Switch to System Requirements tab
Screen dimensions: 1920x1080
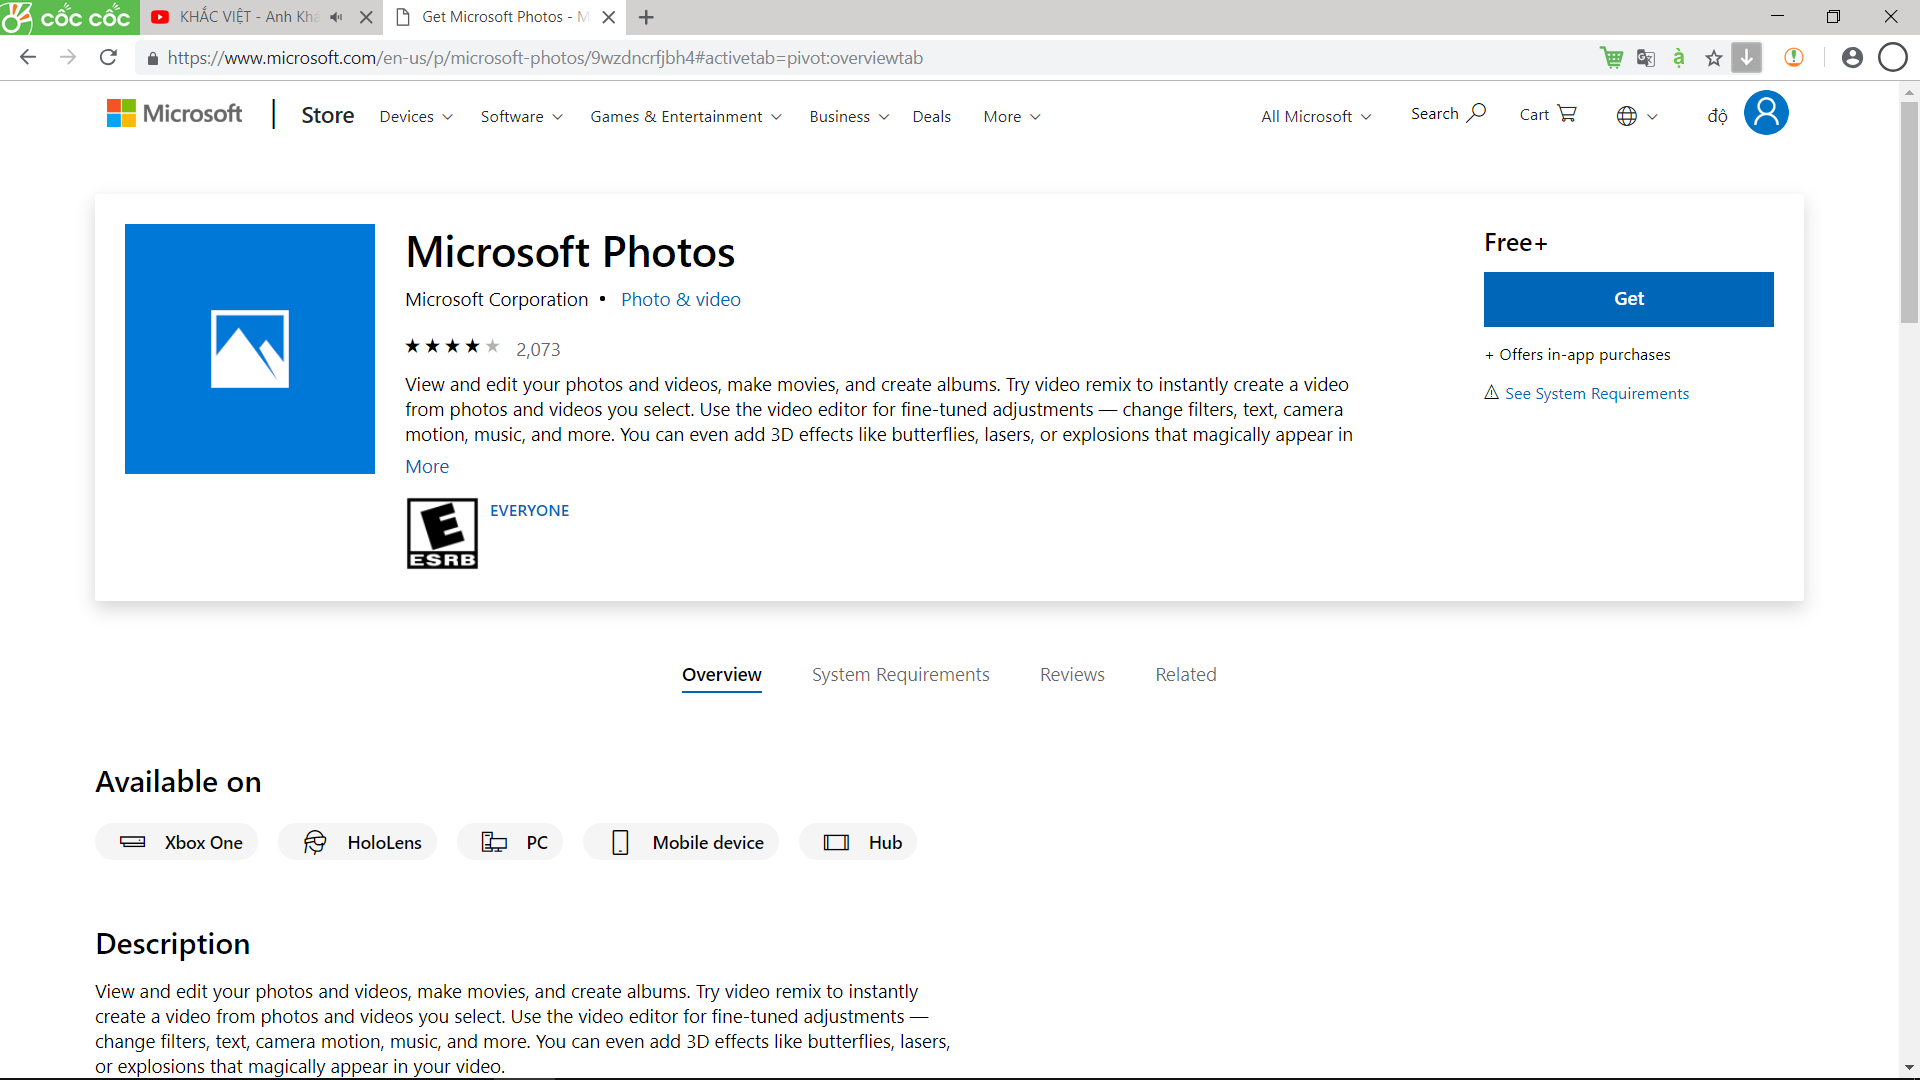(901, 675)
